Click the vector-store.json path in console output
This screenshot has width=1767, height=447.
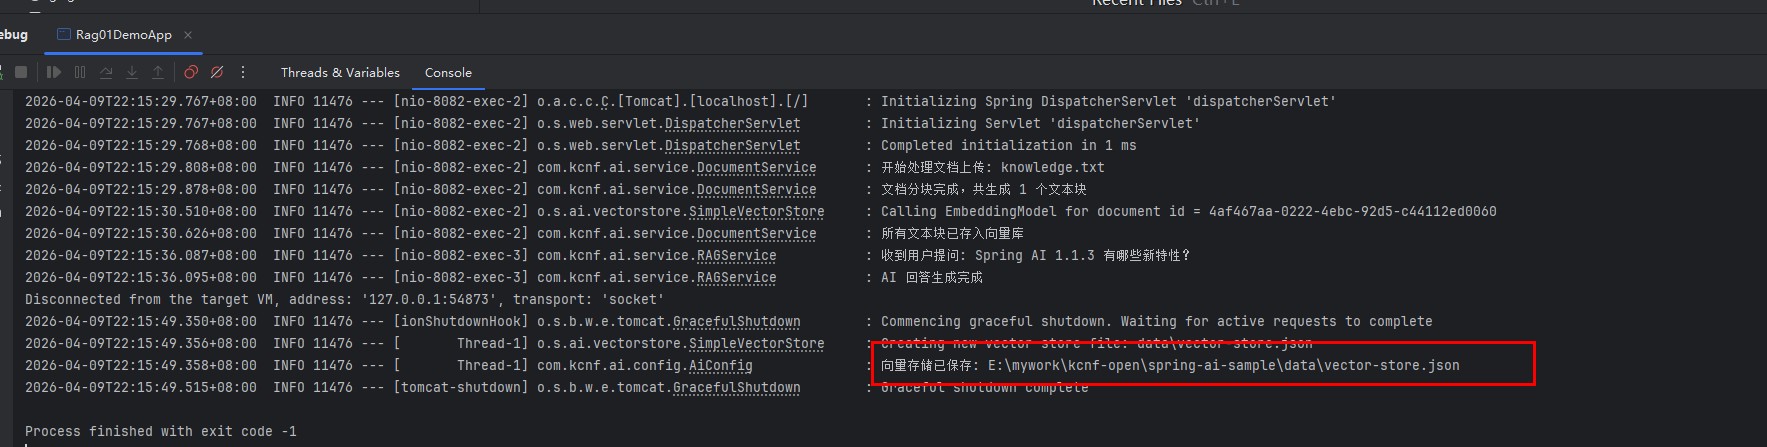point(1223,366)
